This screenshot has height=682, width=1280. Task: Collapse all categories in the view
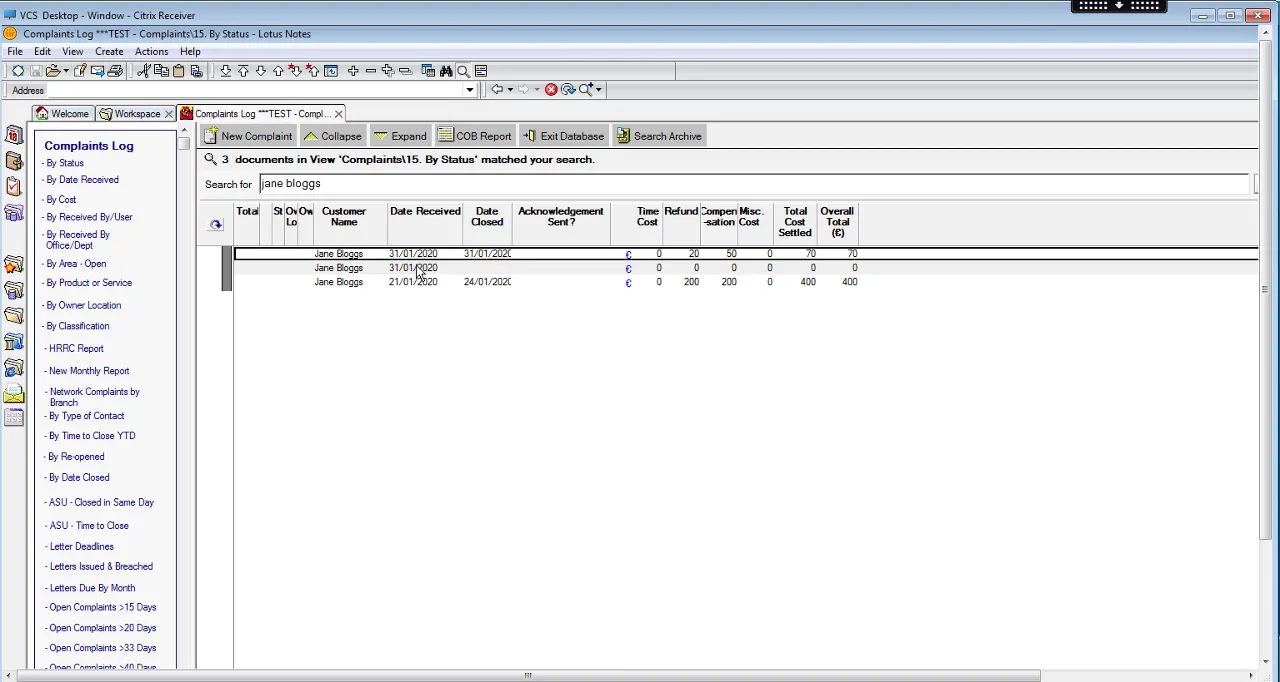pos(332,136)
